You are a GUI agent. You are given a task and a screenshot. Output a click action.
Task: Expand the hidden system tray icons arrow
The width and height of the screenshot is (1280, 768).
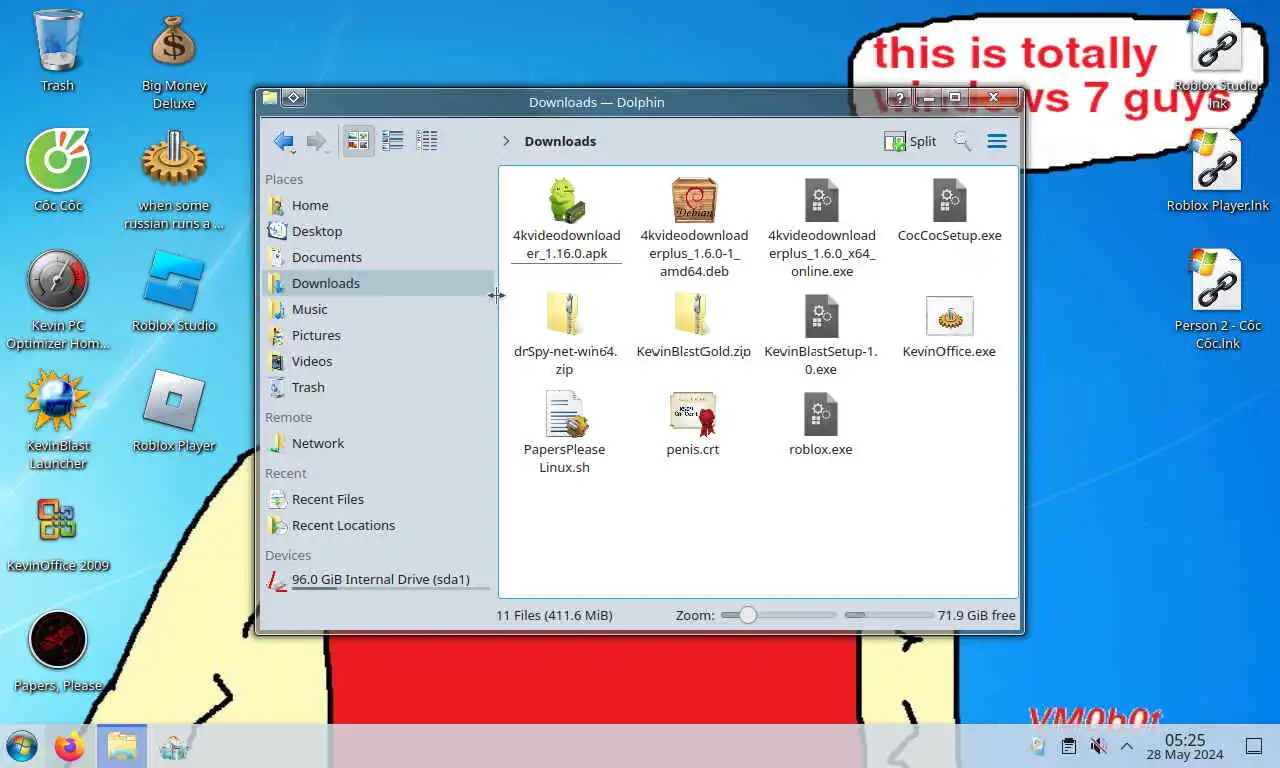(1127, 746)
